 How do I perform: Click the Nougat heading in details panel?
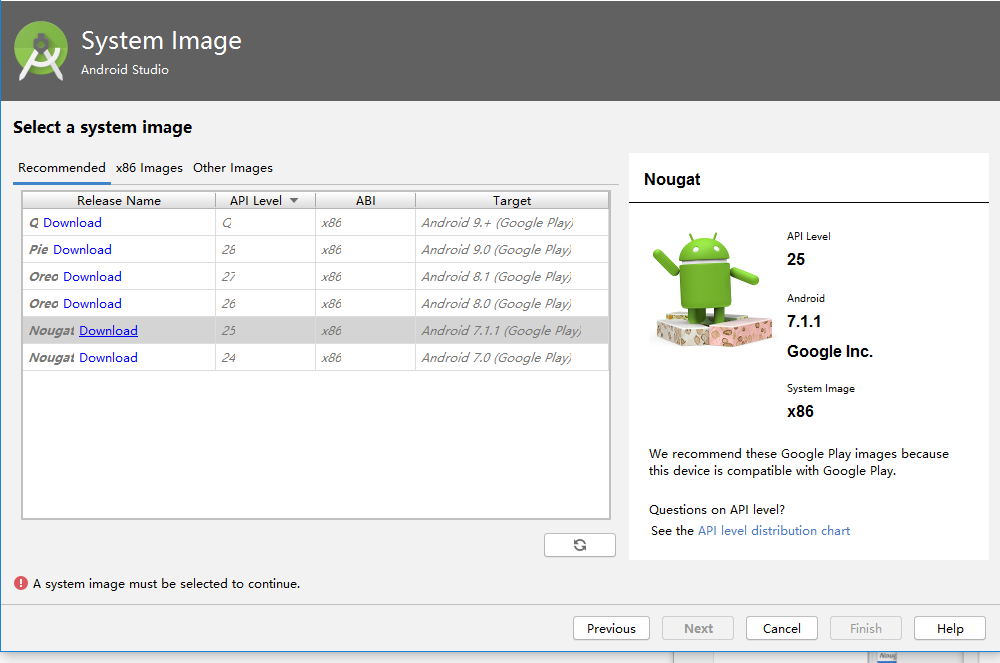pos(672,179)
